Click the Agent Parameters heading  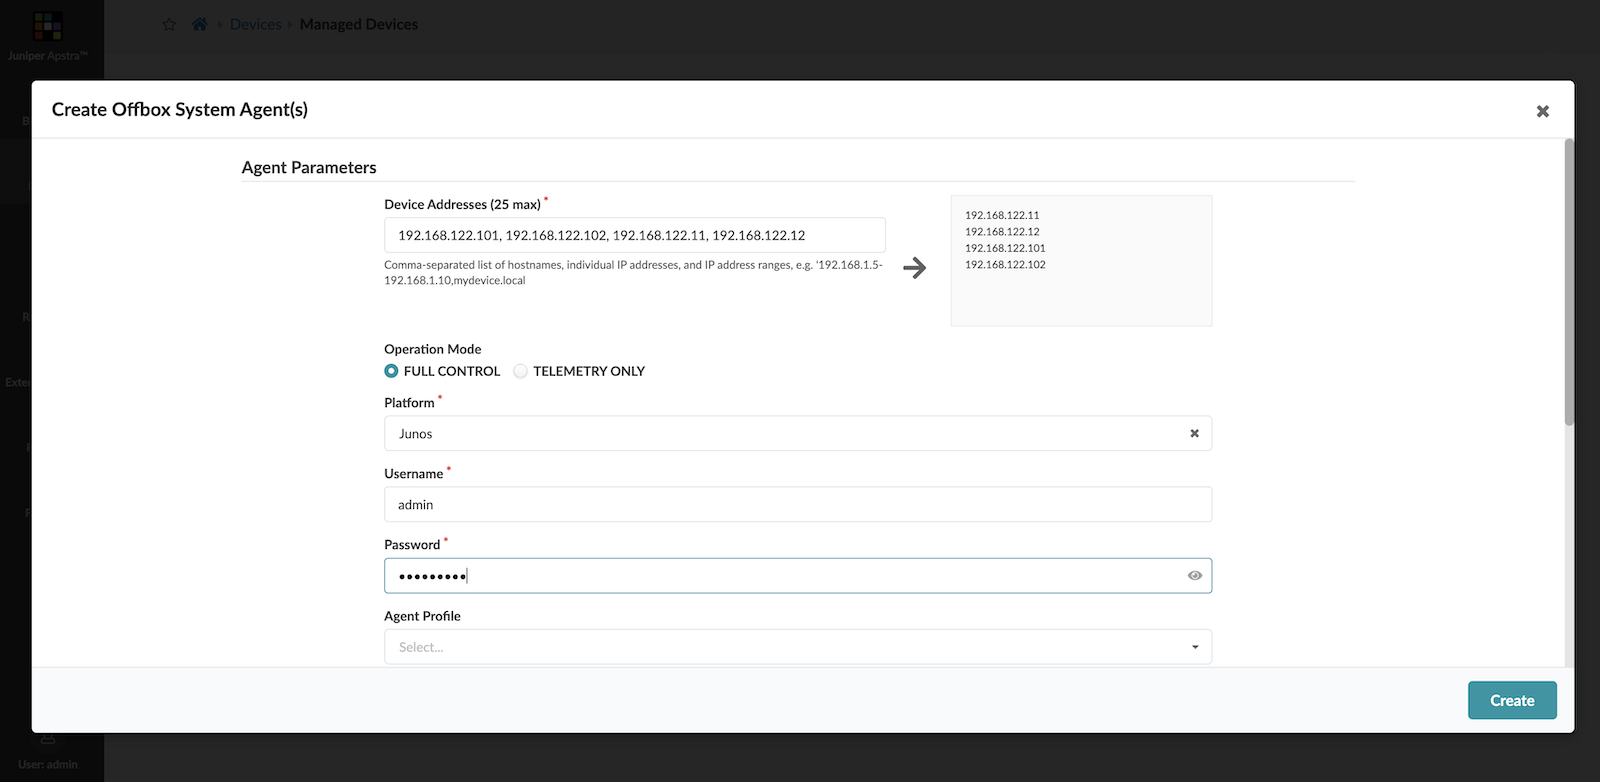(x=309, y=167)
